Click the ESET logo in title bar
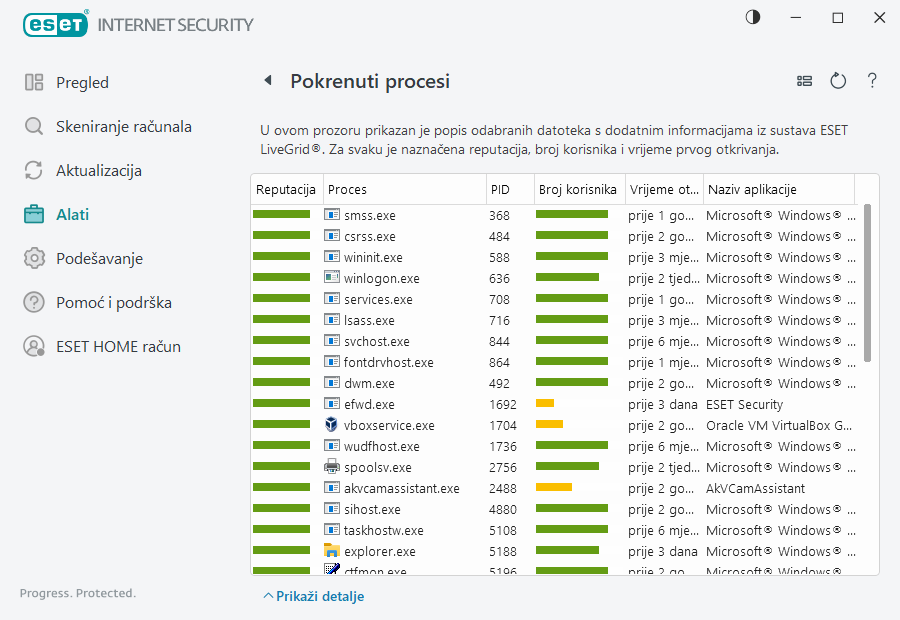900x620 pixels. click(56, 23)
